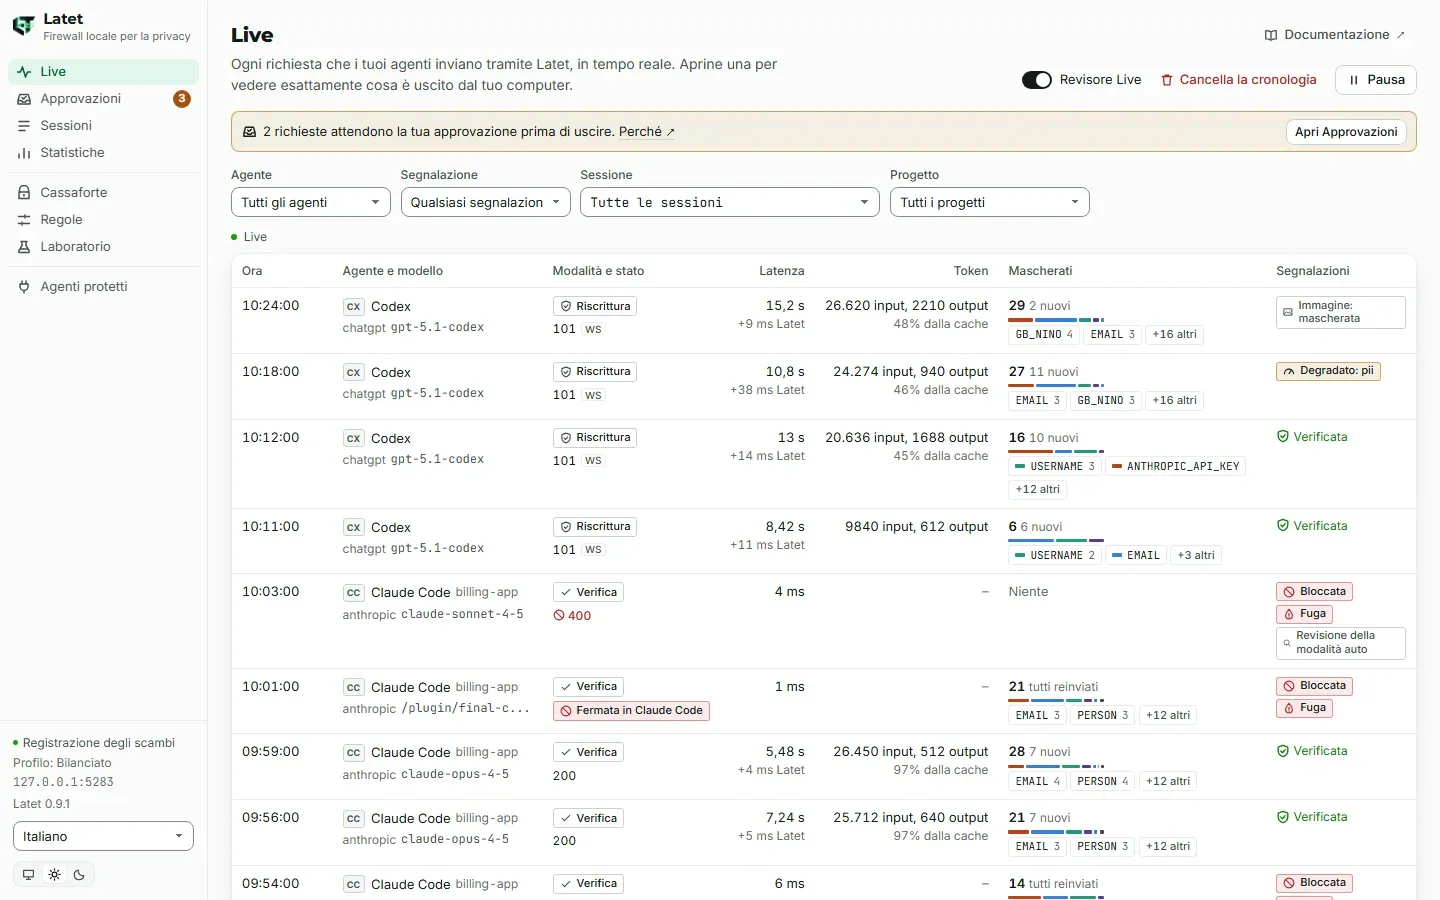
Task: Click the Latet shield logo
Action: tap(23, 26)
